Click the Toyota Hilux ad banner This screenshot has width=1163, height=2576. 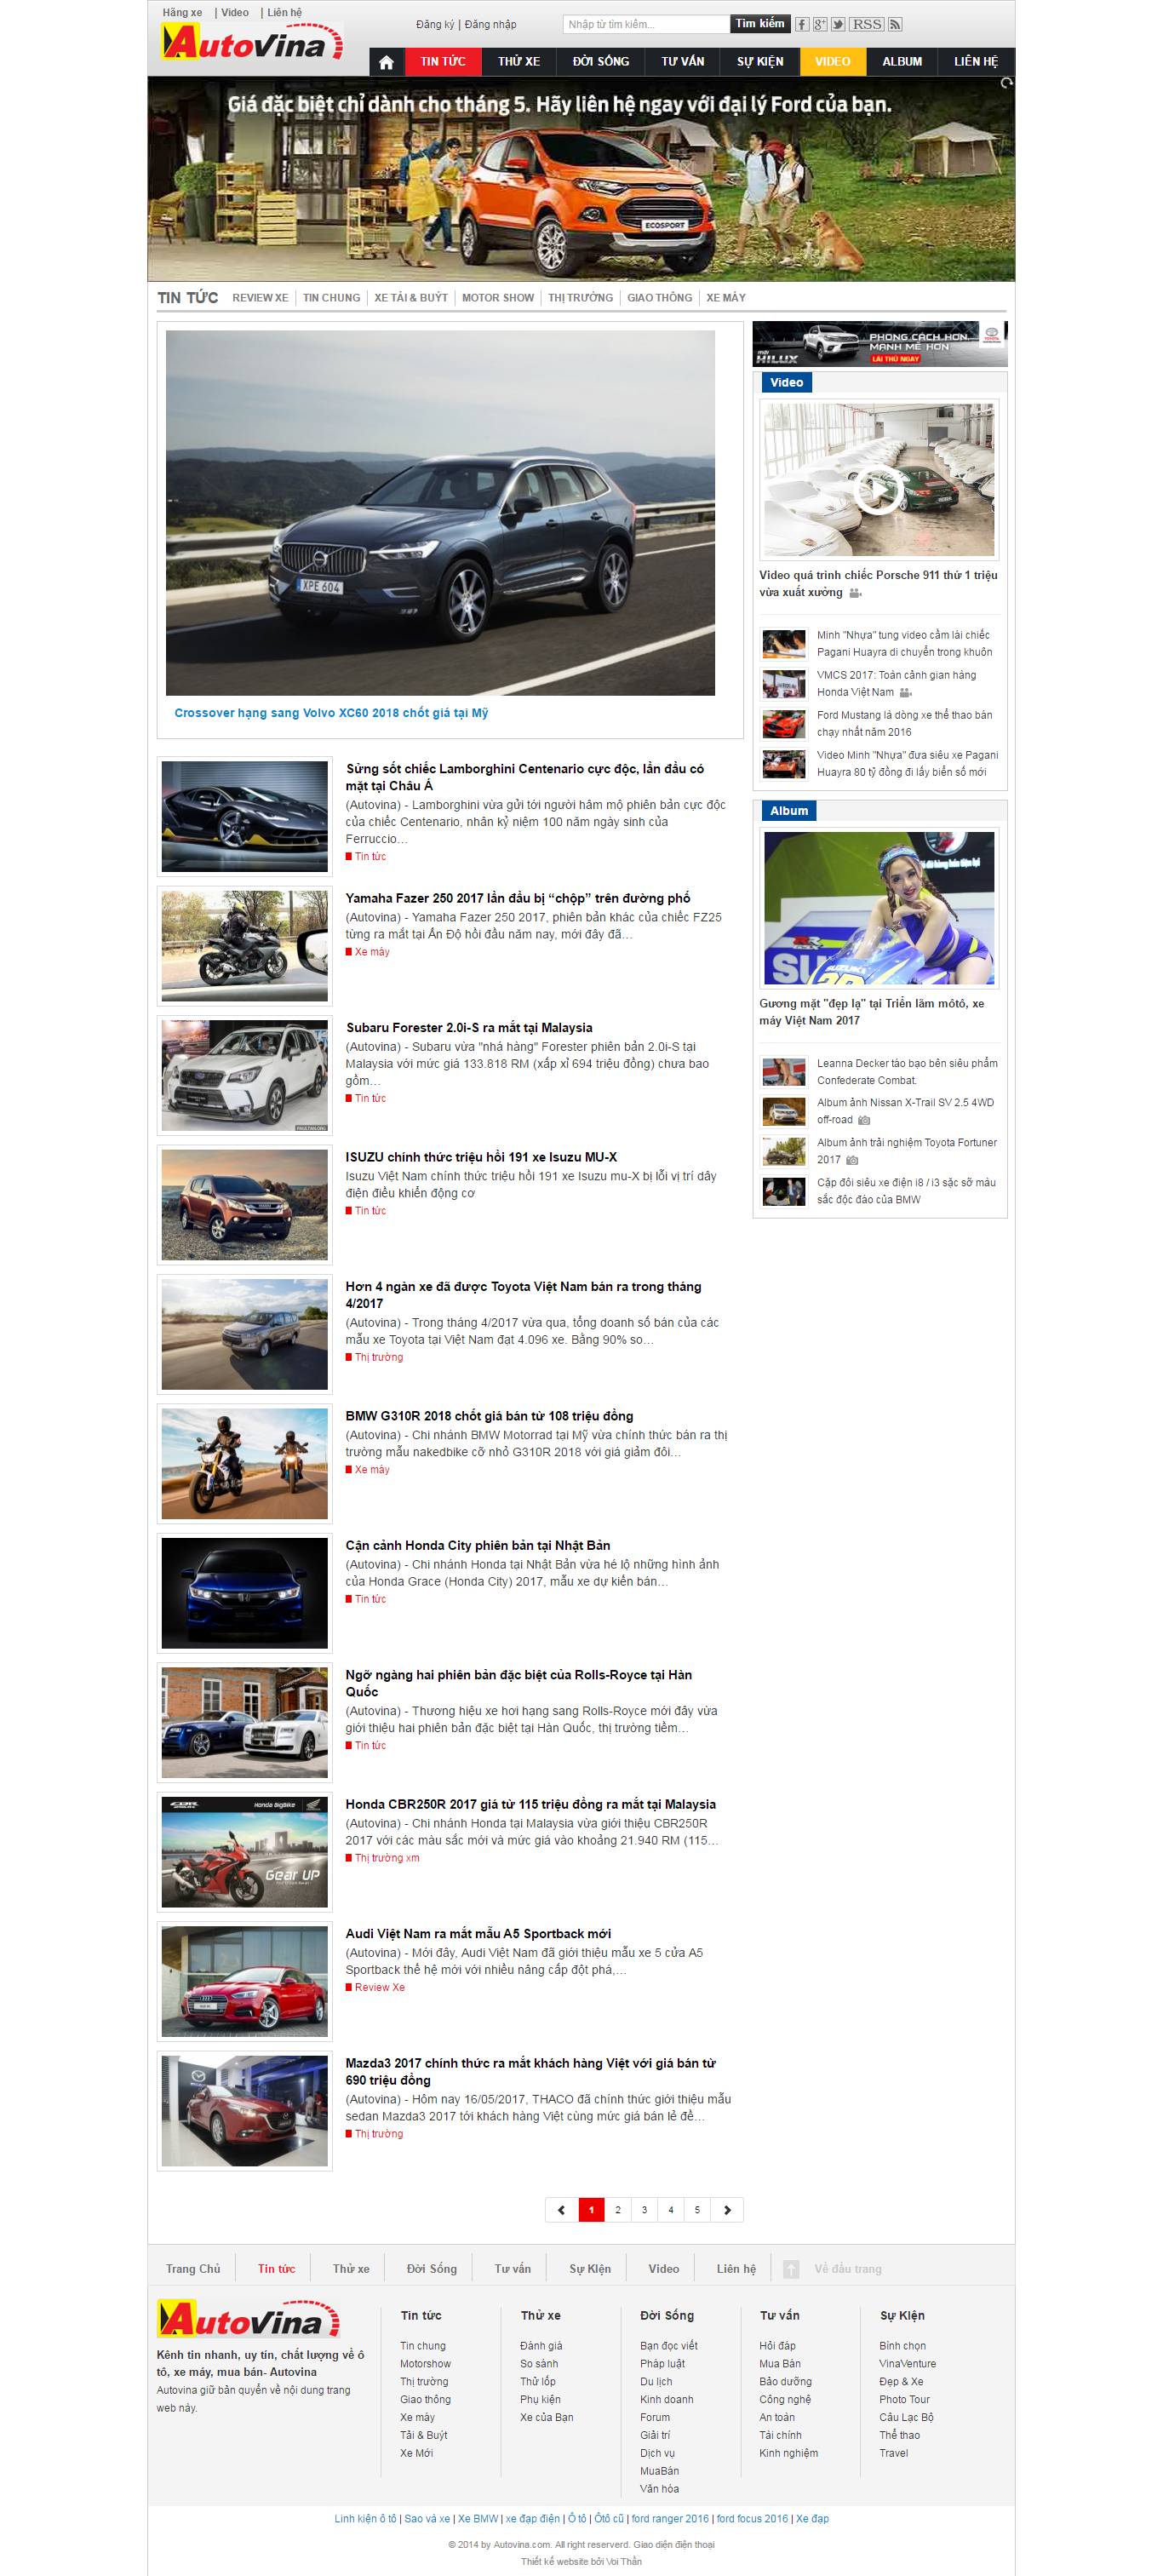point(879,344)
